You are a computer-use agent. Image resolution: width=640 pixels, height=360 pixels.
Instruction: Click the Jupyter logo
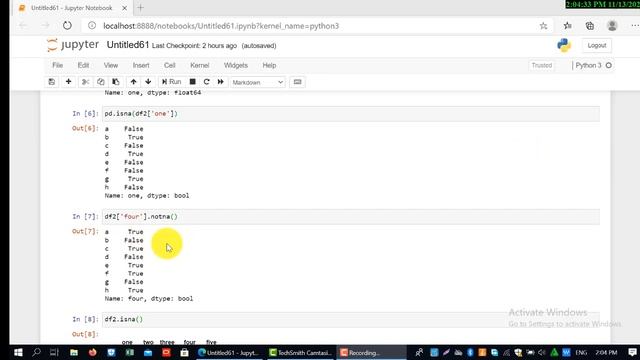click(73, 45)
